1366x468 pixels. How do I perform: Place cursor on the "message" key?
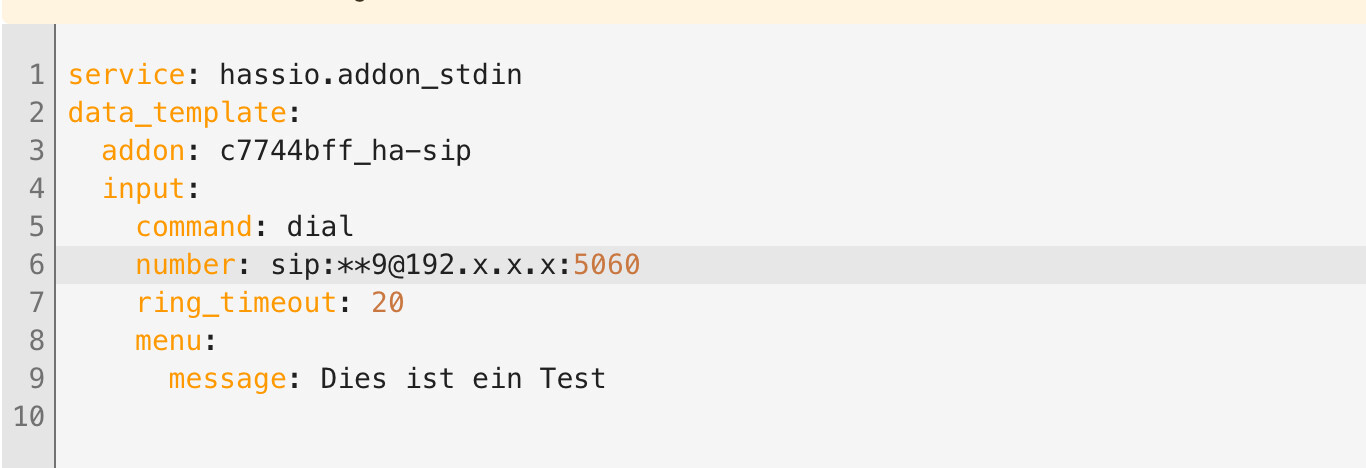[x=227, y=379]
